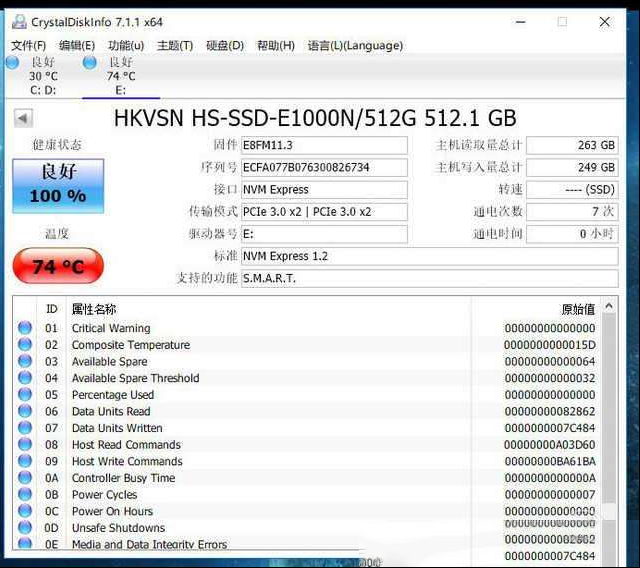This screenshot has width=640, height=568.
Task: Click status orb for Power On Hours
Action: click(25, 511)
